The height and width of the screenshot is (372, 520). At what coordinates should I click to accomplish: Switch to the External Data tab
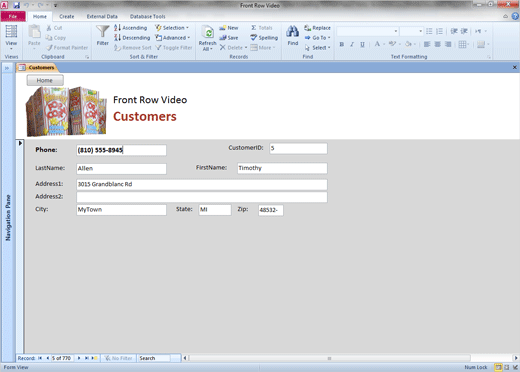click(x=102, y=16)
